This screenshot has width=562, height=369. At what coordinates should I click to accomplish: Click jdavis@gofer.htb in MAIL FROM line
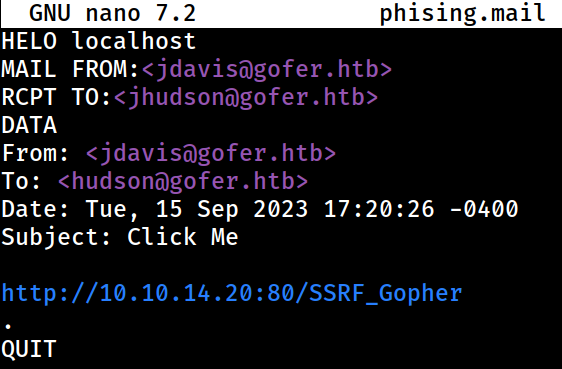pos(267,69)
